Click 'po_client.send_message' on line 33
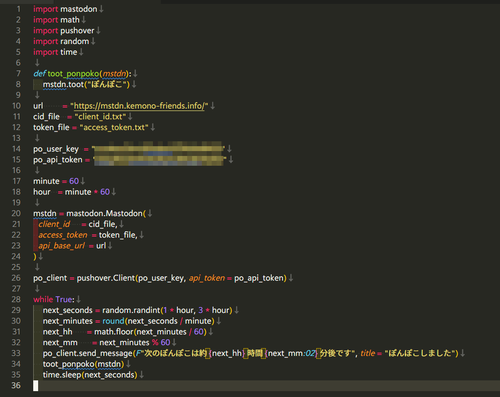The image size is (500, 397). point(88,353)
